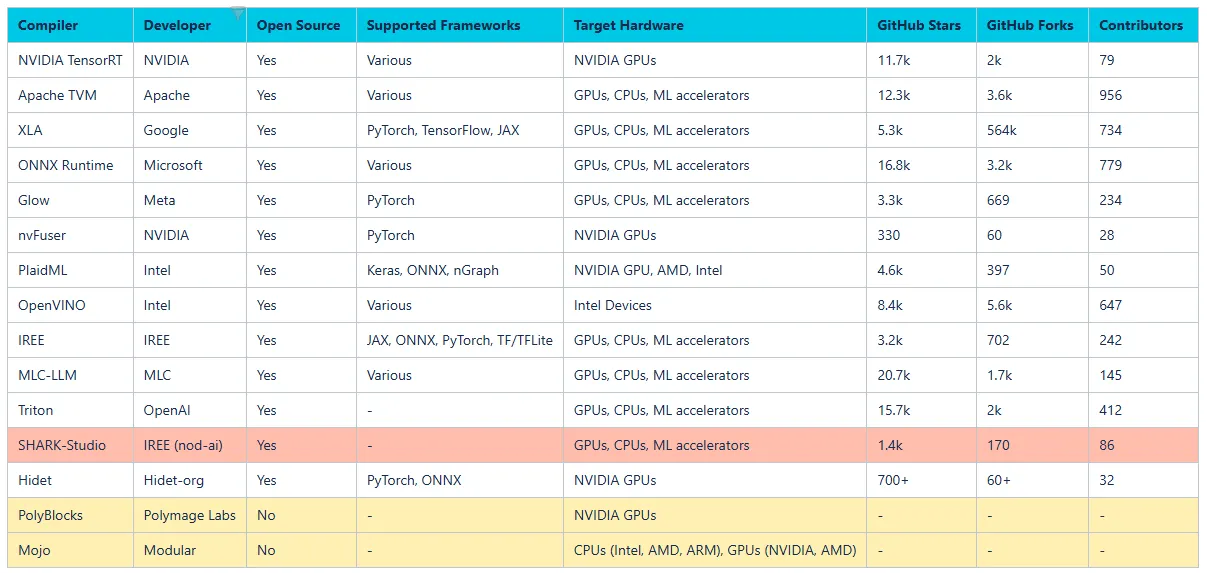Viewport: 1207px width, 573px height.
Task: Click the PyTorch, ONNX frameworks cell
Action: point(460,480)
